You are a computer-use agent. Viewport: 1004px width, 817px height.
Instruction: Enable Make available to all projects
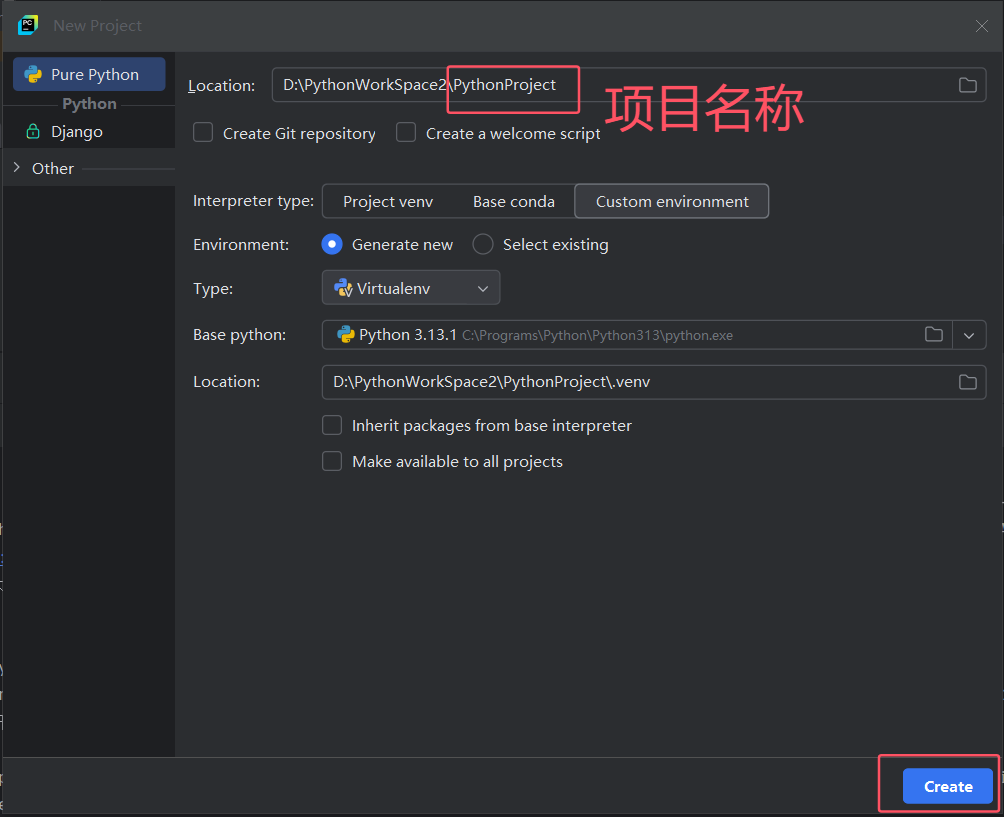[x=332, y=462]
